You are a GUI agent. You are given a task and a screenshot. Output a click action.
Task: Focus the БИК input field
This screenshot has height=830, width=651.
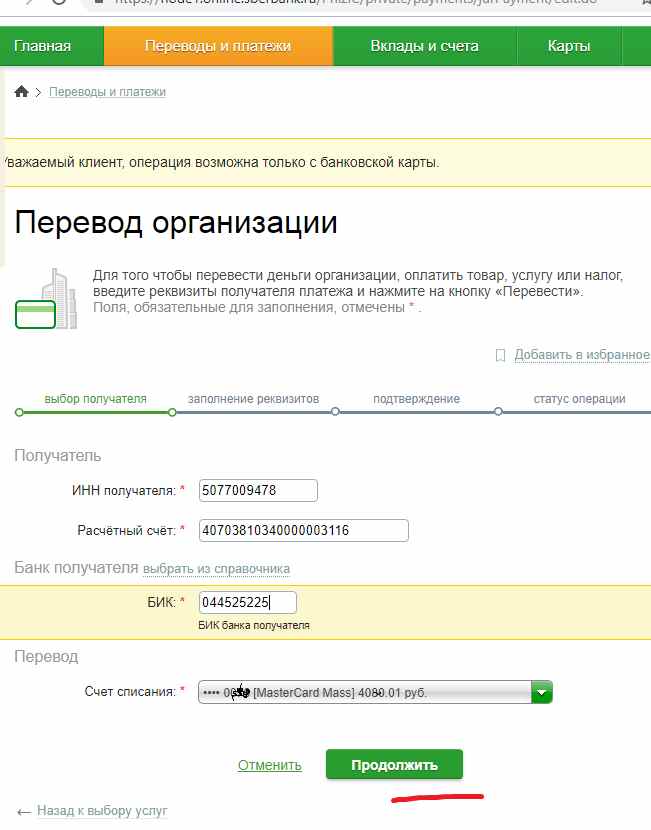(248, 602)
